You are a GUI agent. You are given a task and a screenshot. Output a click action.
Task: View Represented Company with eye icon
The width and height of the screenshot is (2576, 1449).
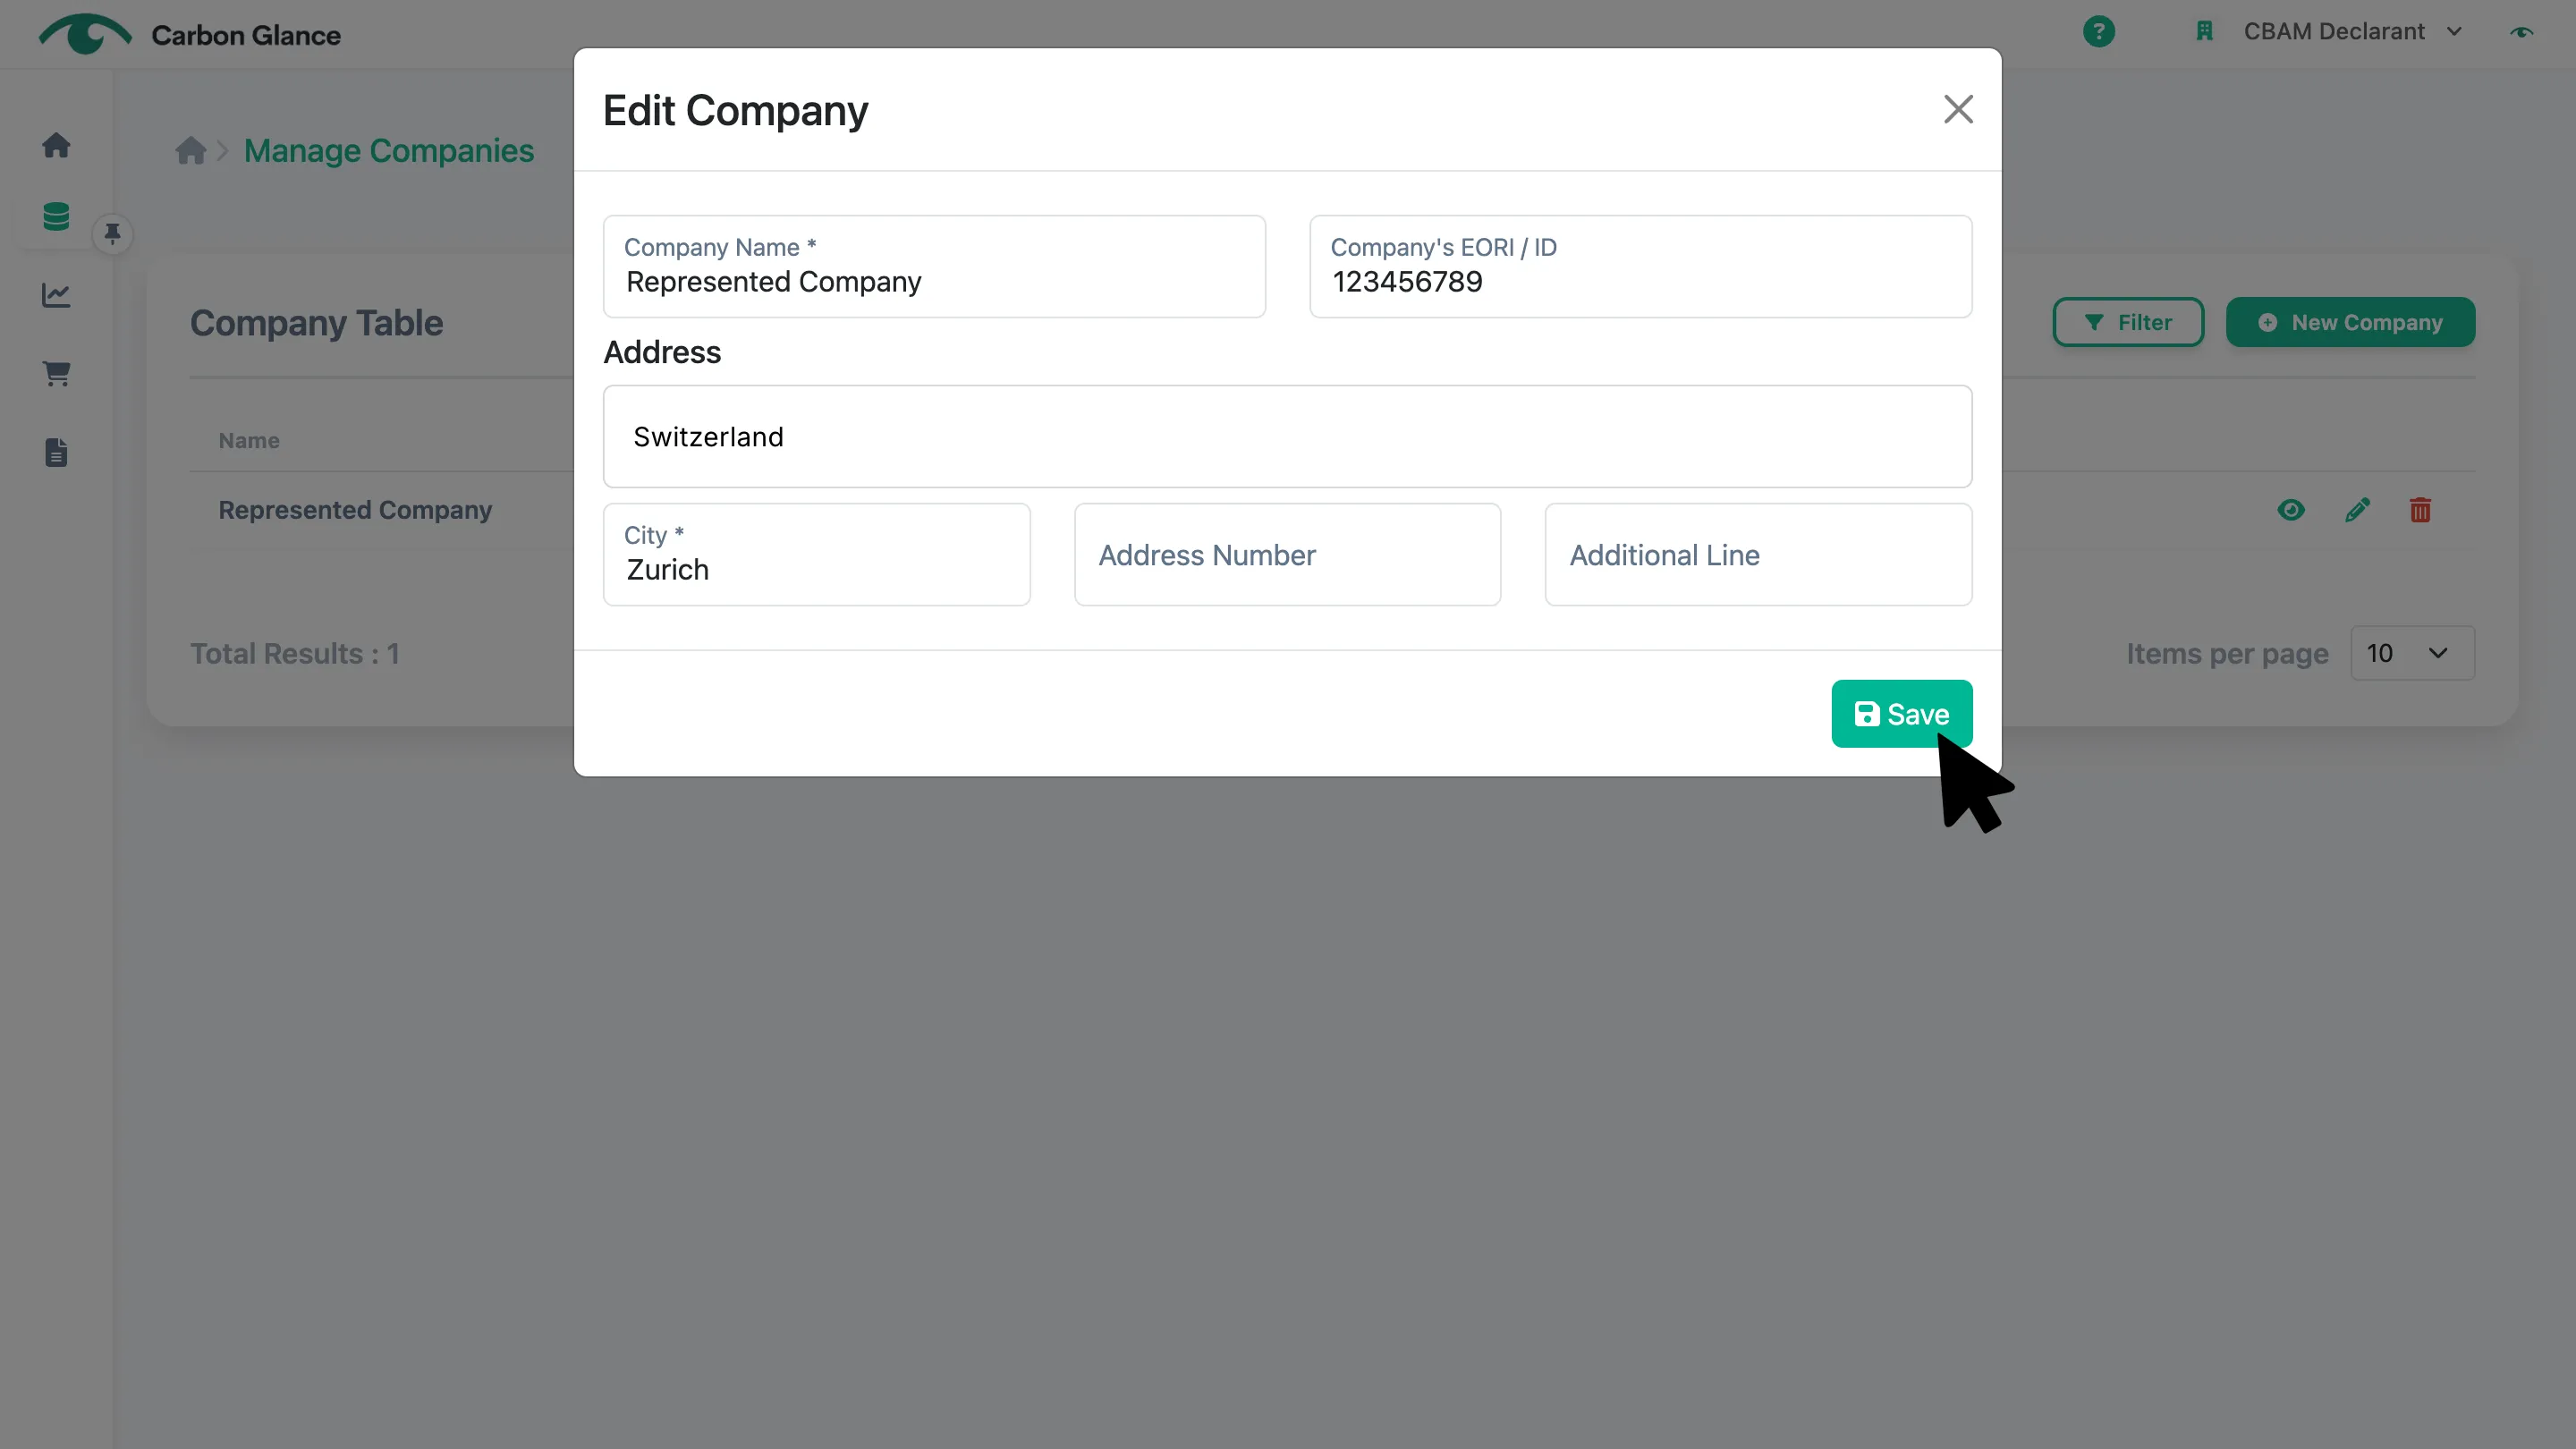coord(2291,511)
